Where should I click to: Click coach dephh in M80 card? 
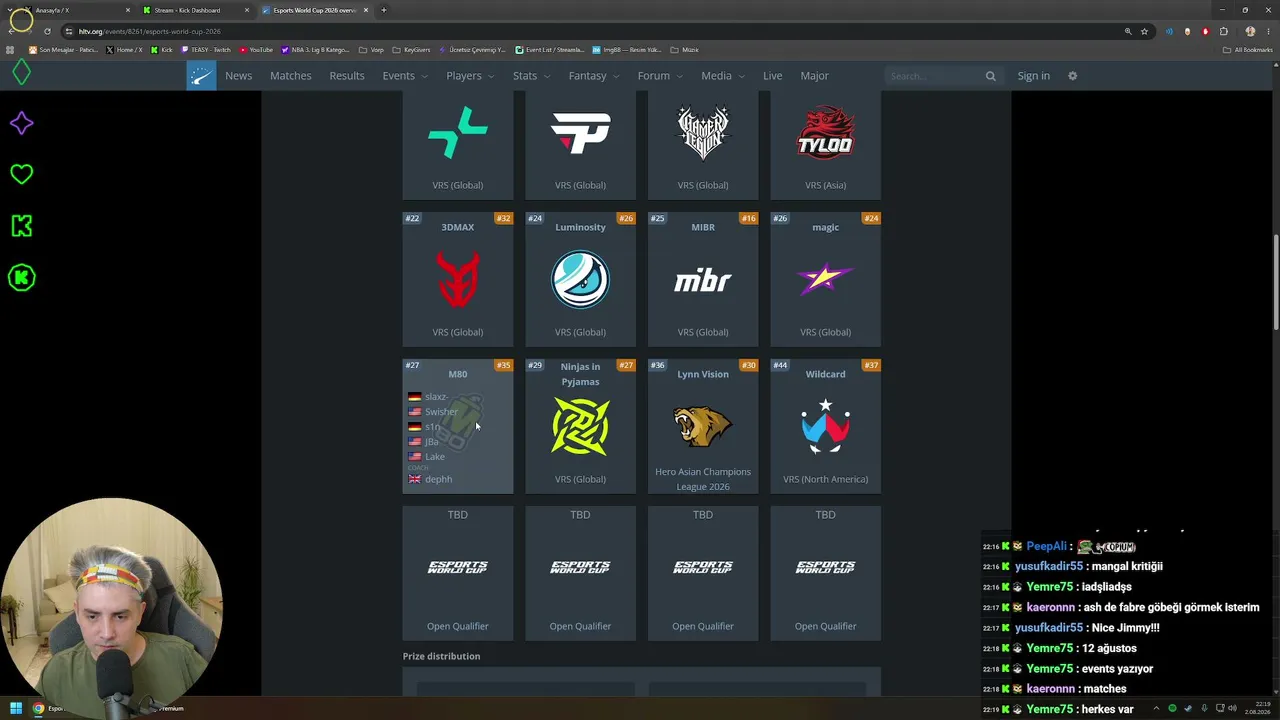438,479
